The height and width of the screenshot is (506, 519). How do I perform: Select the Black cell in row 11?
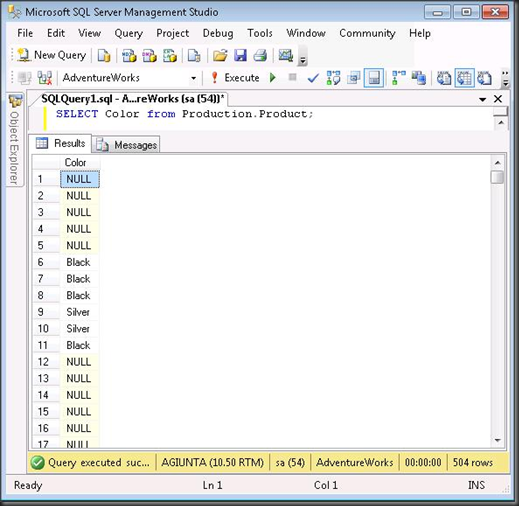[80, 345]
